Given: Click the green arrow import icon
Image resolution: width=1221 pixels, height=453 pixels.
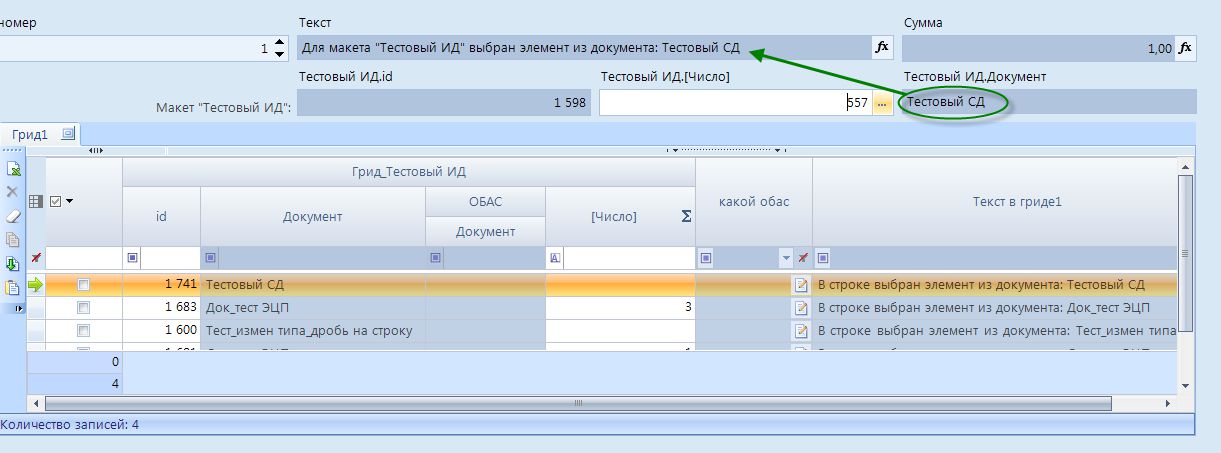Looking at the screenshot, I should (13, 264).
